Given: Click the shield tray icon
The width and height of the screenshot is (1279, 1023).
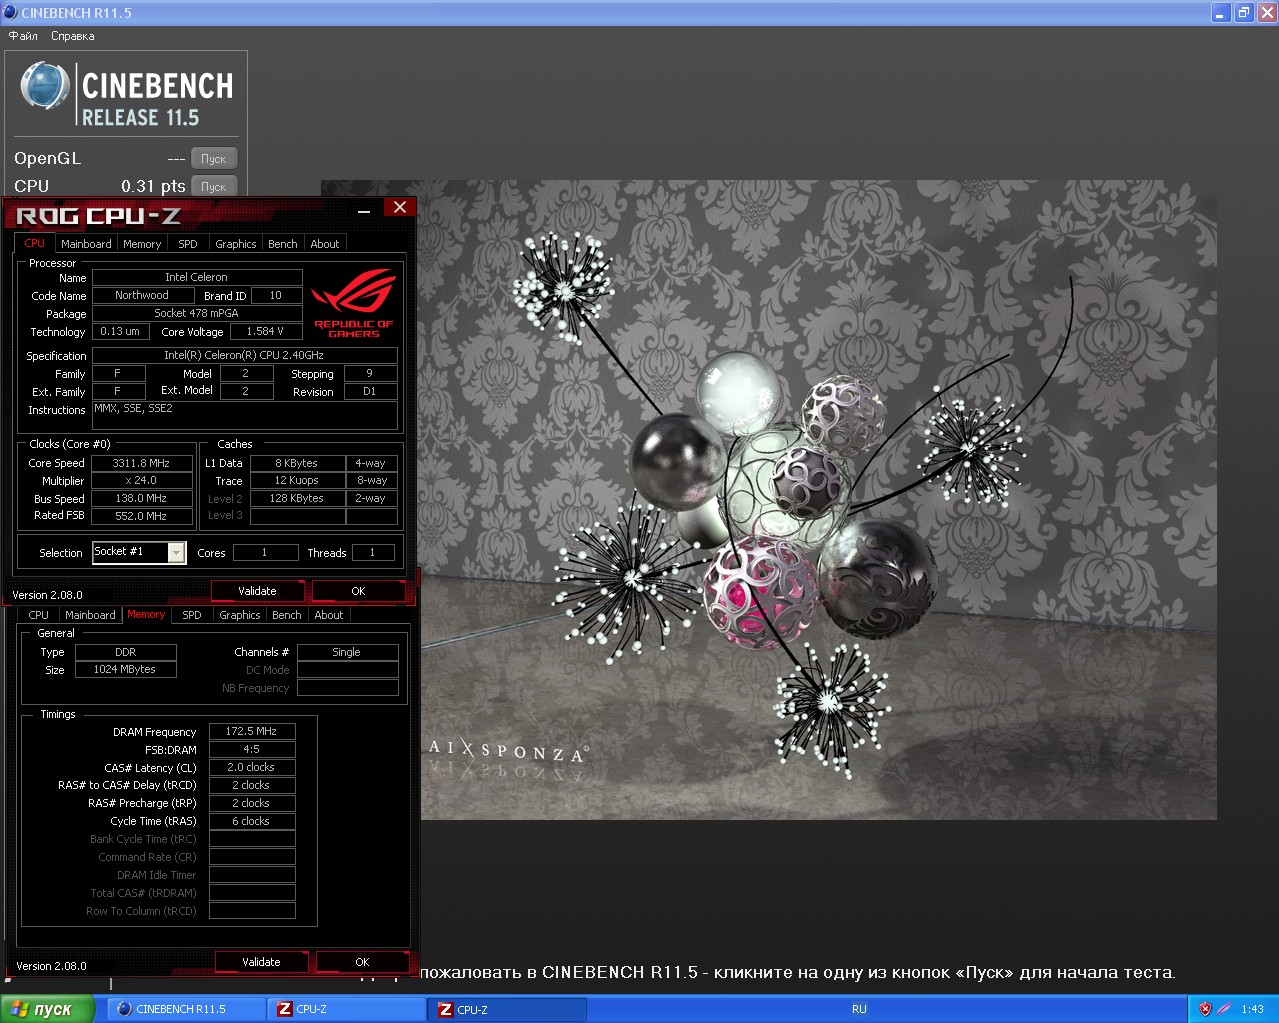Looking at the screenshot, I should 1205,1009.
